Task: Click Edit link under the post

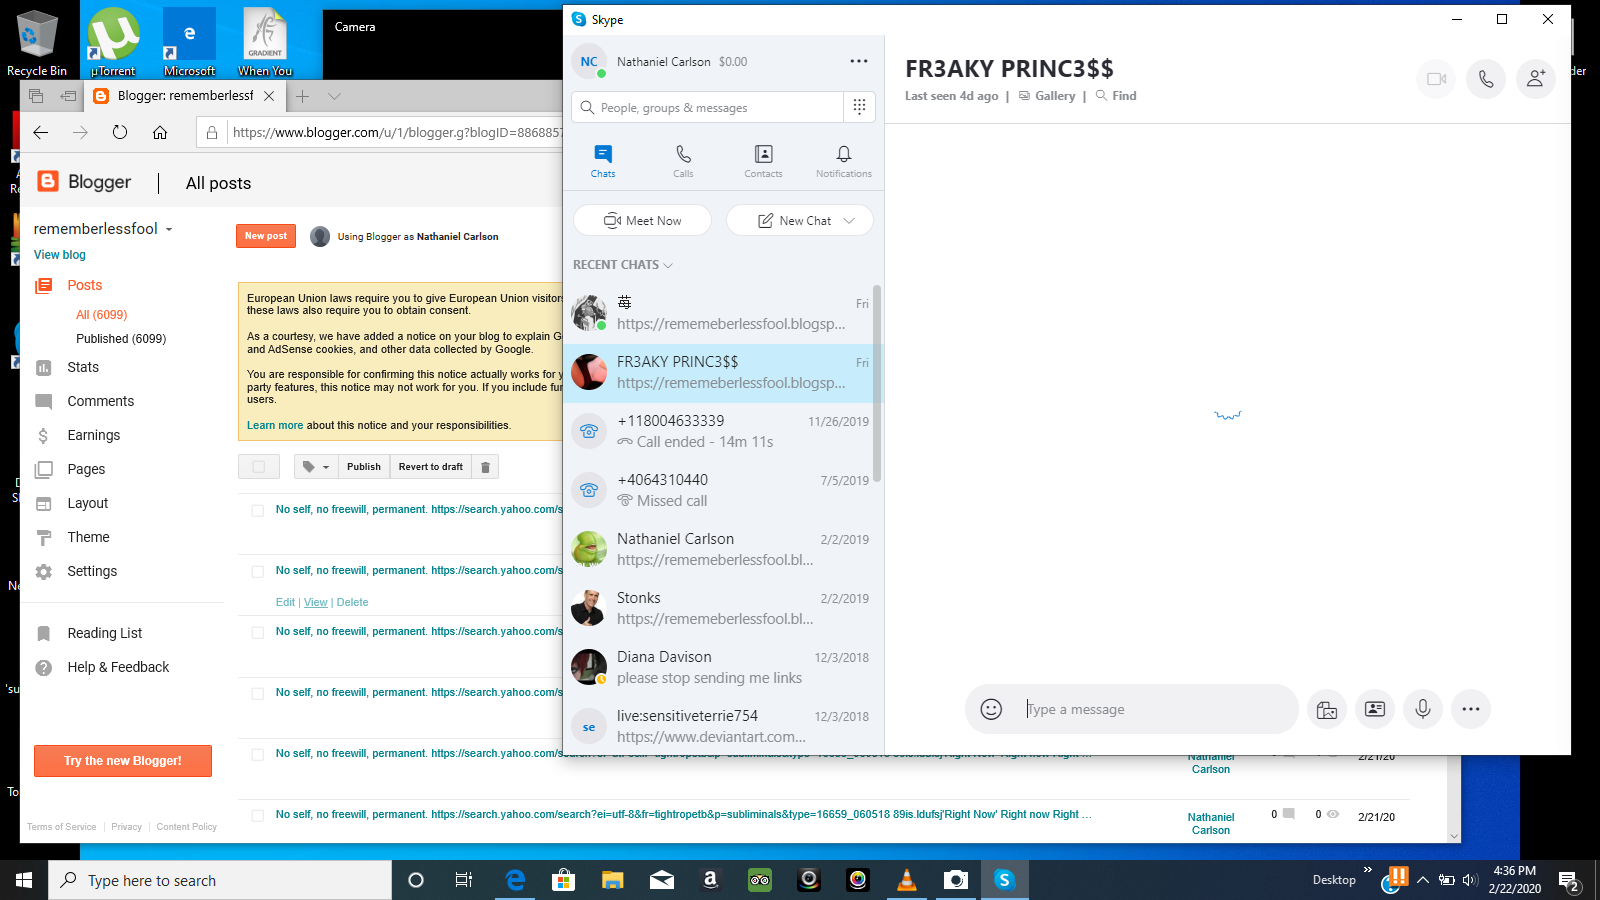Action: pos(285,602)
